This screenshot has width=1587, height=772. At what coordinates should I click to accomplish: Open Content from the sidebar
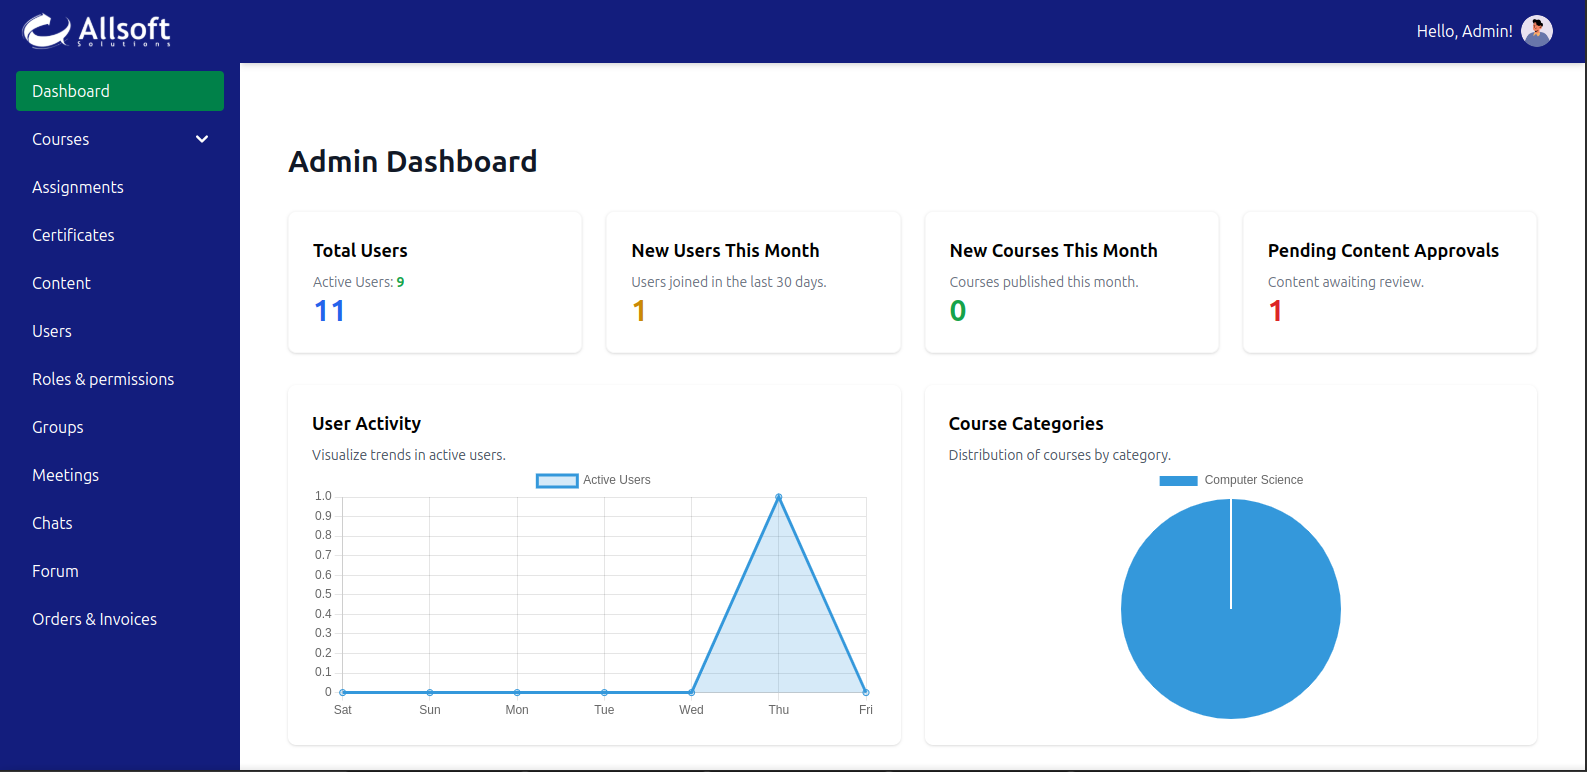coord(61,283)
